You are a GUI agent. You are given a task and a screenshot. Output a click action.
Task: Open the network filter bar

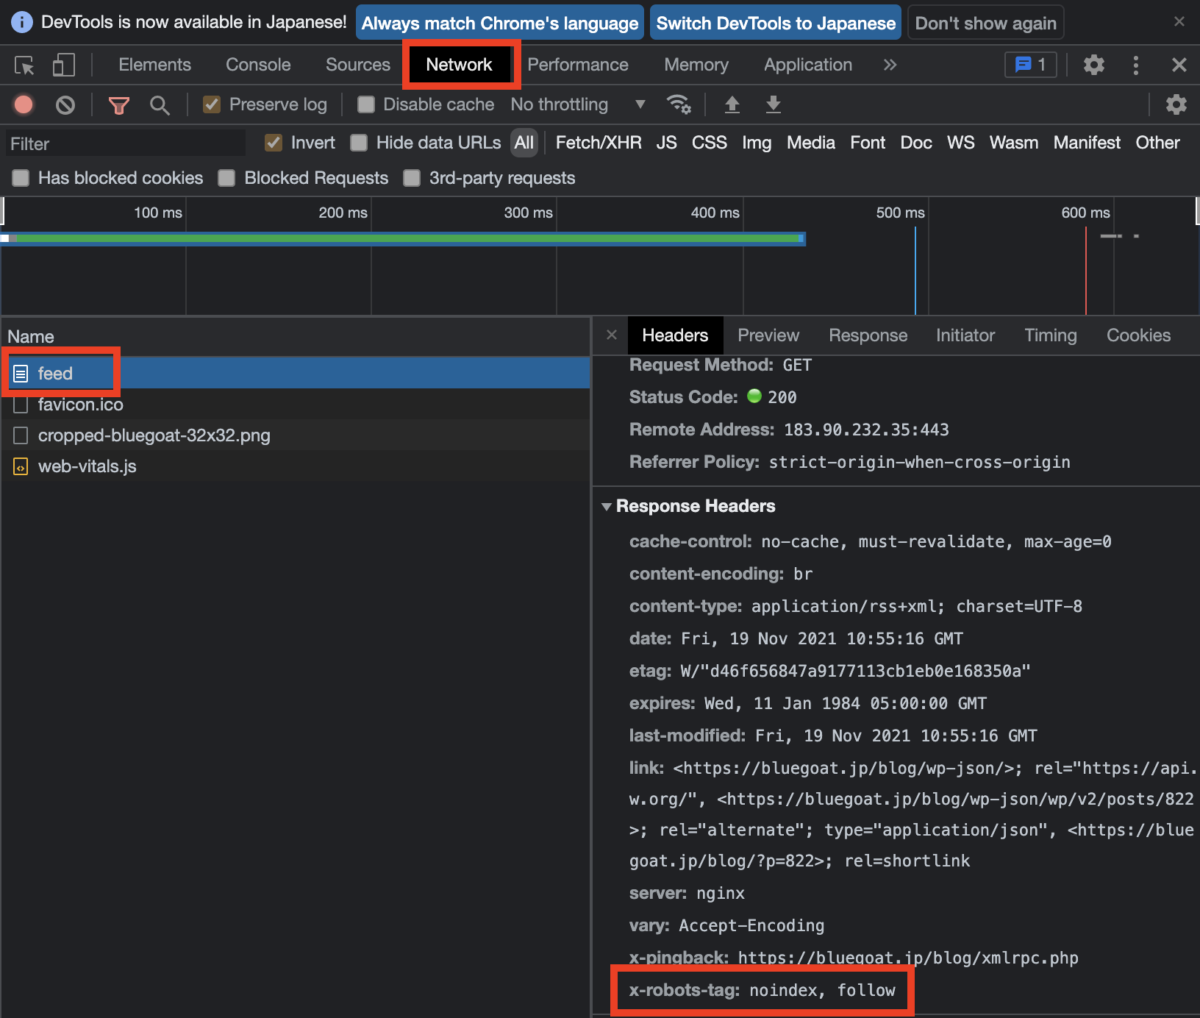[x=119, y=104]
